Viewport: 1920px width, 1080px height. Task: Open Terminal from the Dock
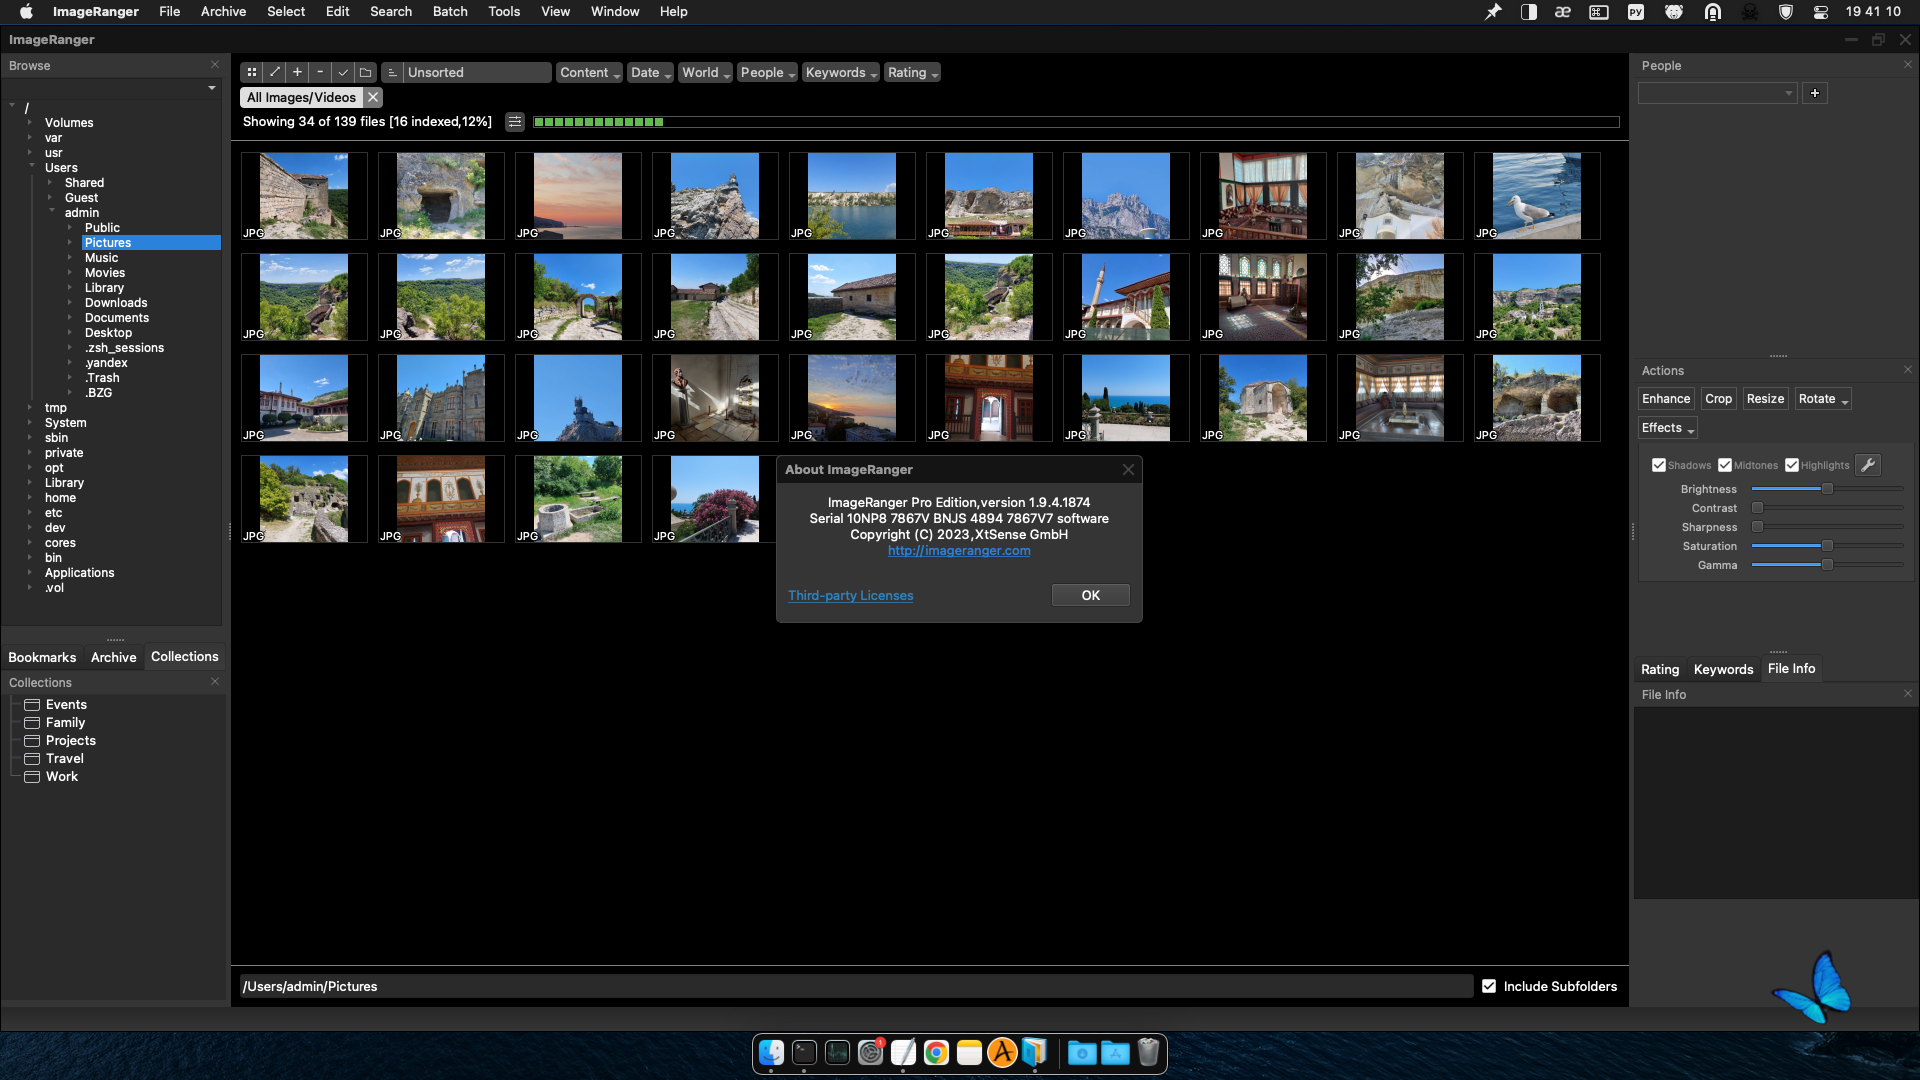[x=804, y=1053]
